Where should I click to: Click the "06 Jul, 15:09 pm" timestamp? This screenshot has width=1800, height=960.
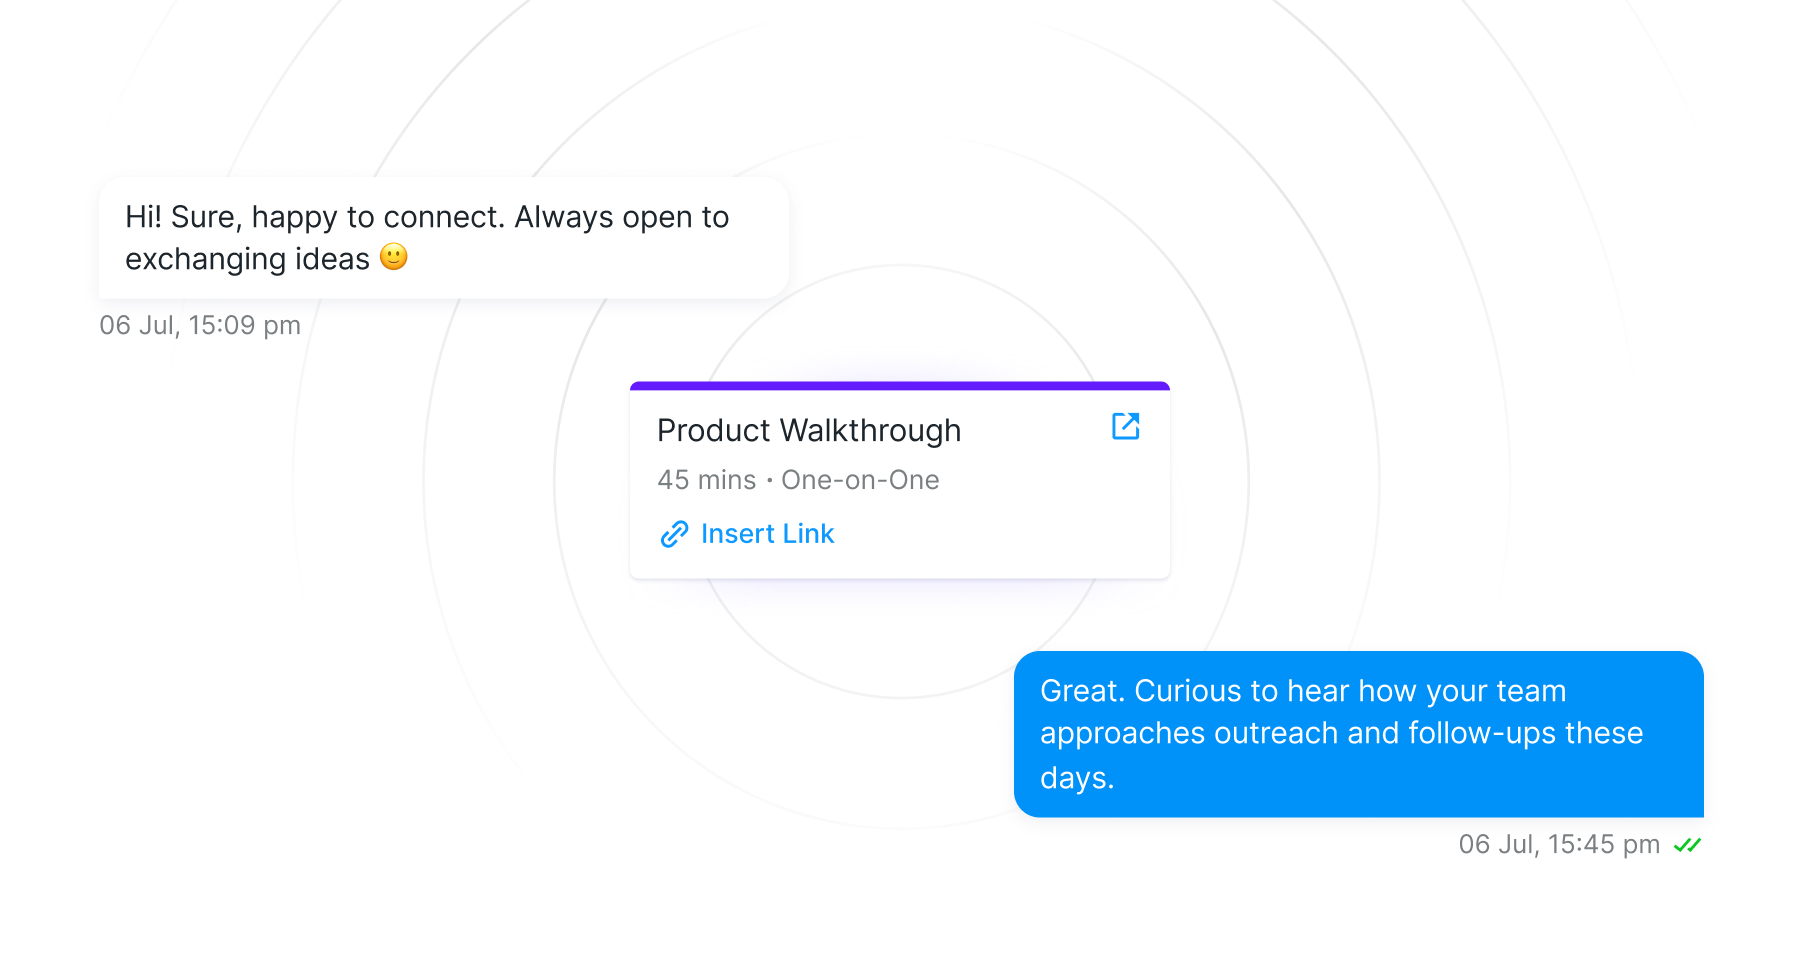[200, 325]
